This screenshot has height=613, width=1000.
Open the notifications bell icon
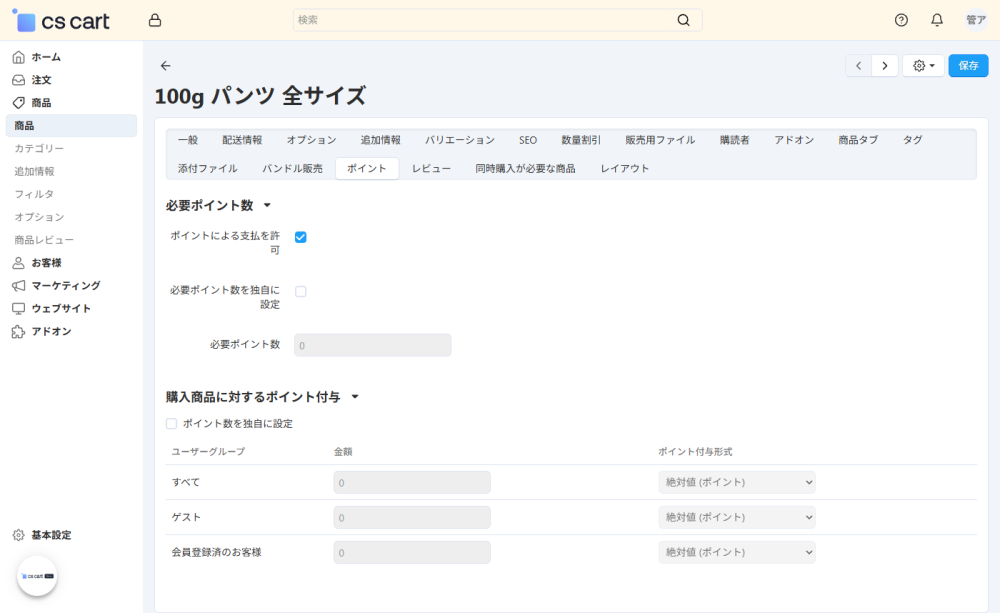(936, 19)
